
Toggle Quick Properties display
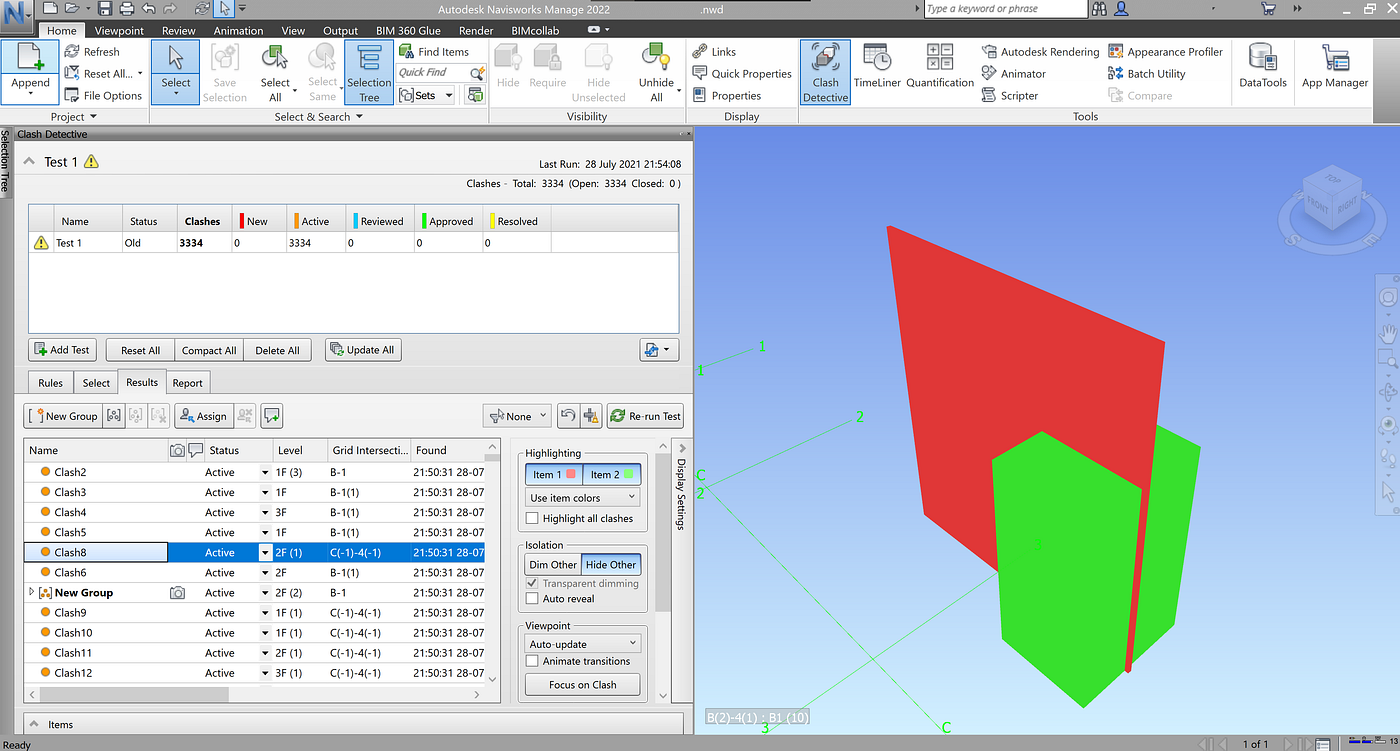(742, 74)
